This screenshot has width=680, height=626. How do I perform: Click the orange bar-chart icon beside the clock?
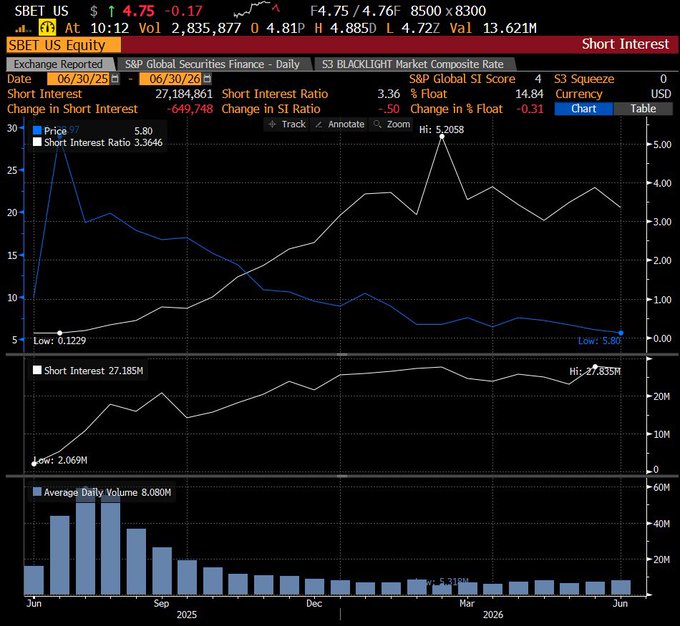coord(23,29)
